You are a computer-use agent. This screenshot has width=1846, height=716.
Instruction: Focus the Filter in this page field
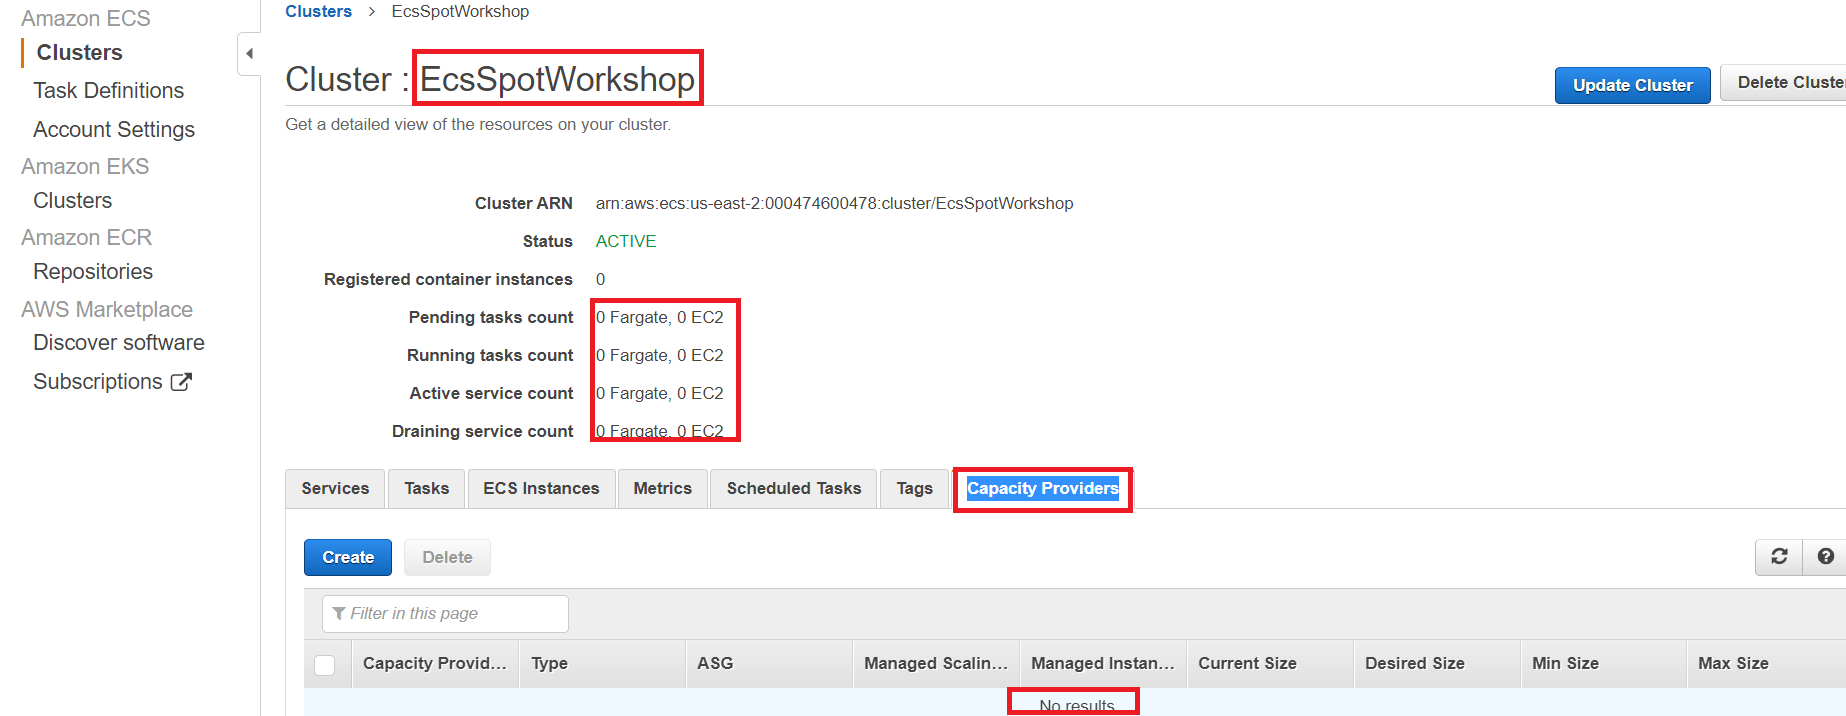(x=445, y=614)
